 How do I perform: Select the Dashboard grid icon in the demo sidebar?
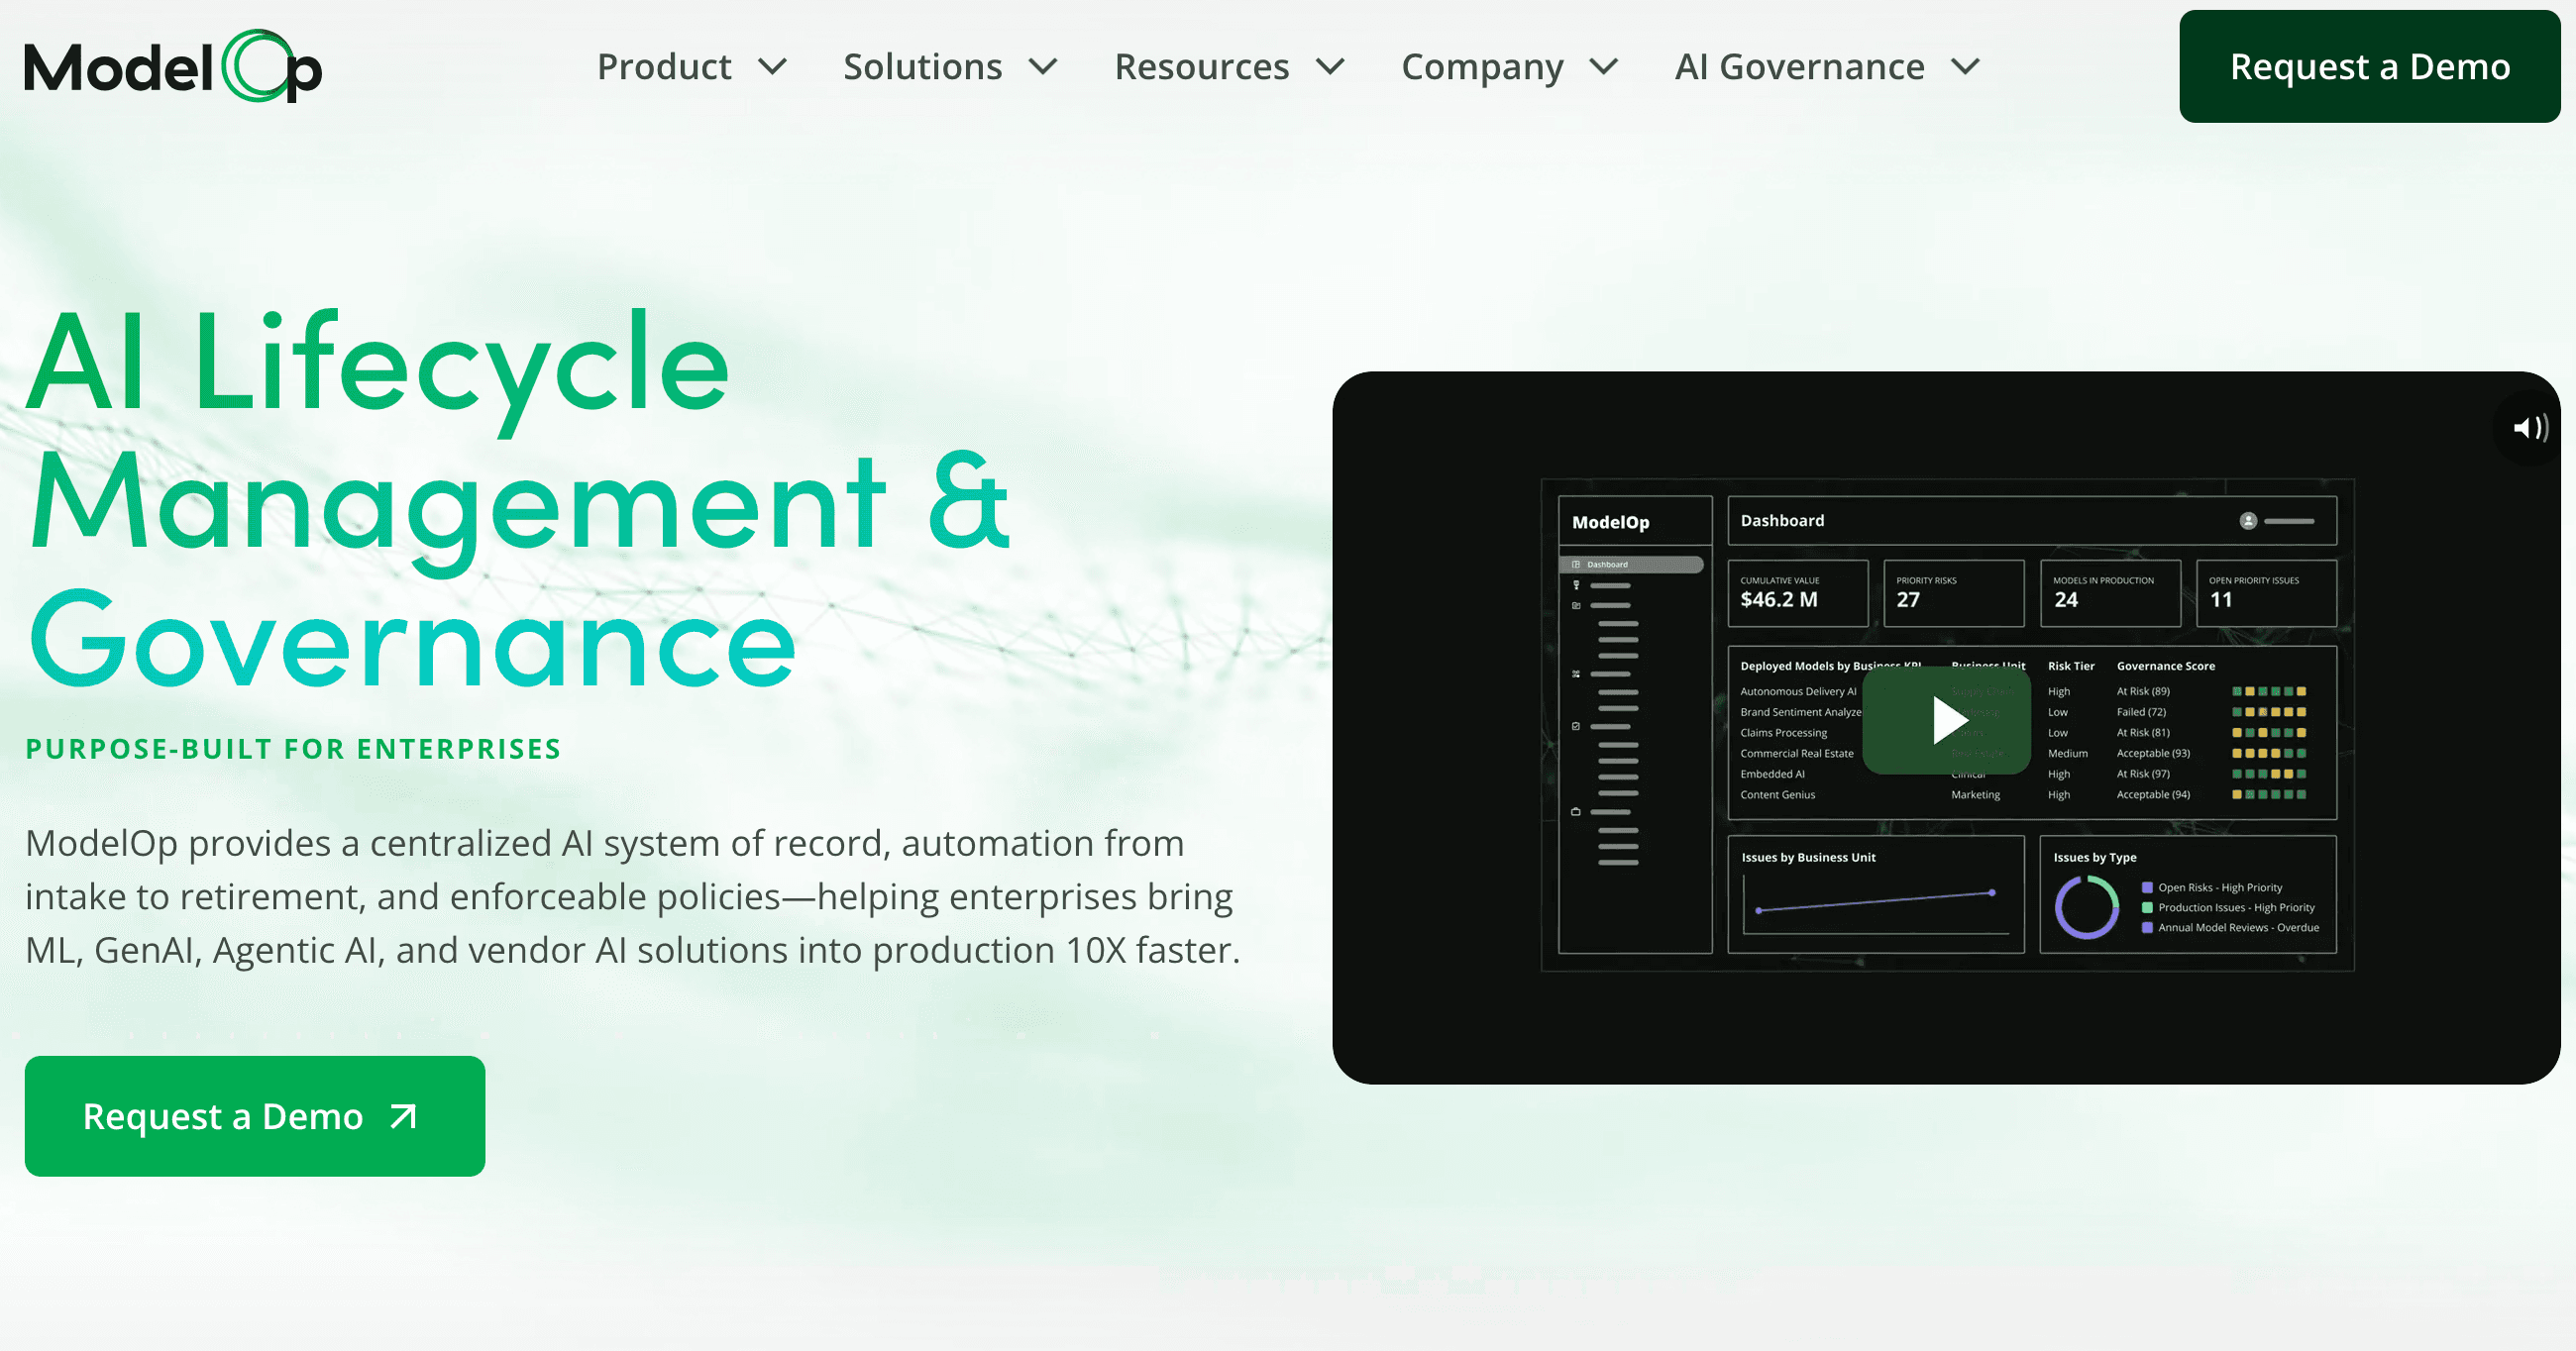(x=1577, y=564)
